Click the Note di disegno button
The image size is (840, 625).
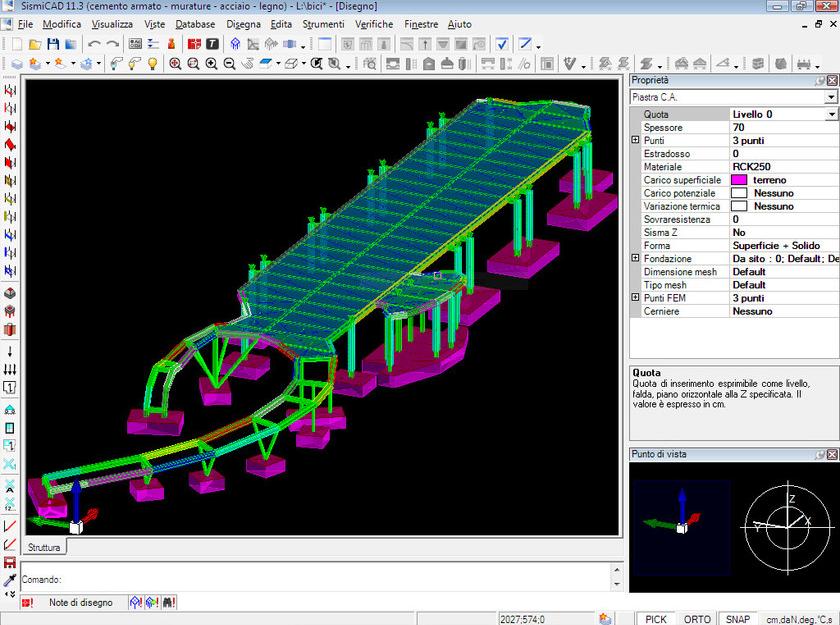pyautogui.click(x=81, y=603)
